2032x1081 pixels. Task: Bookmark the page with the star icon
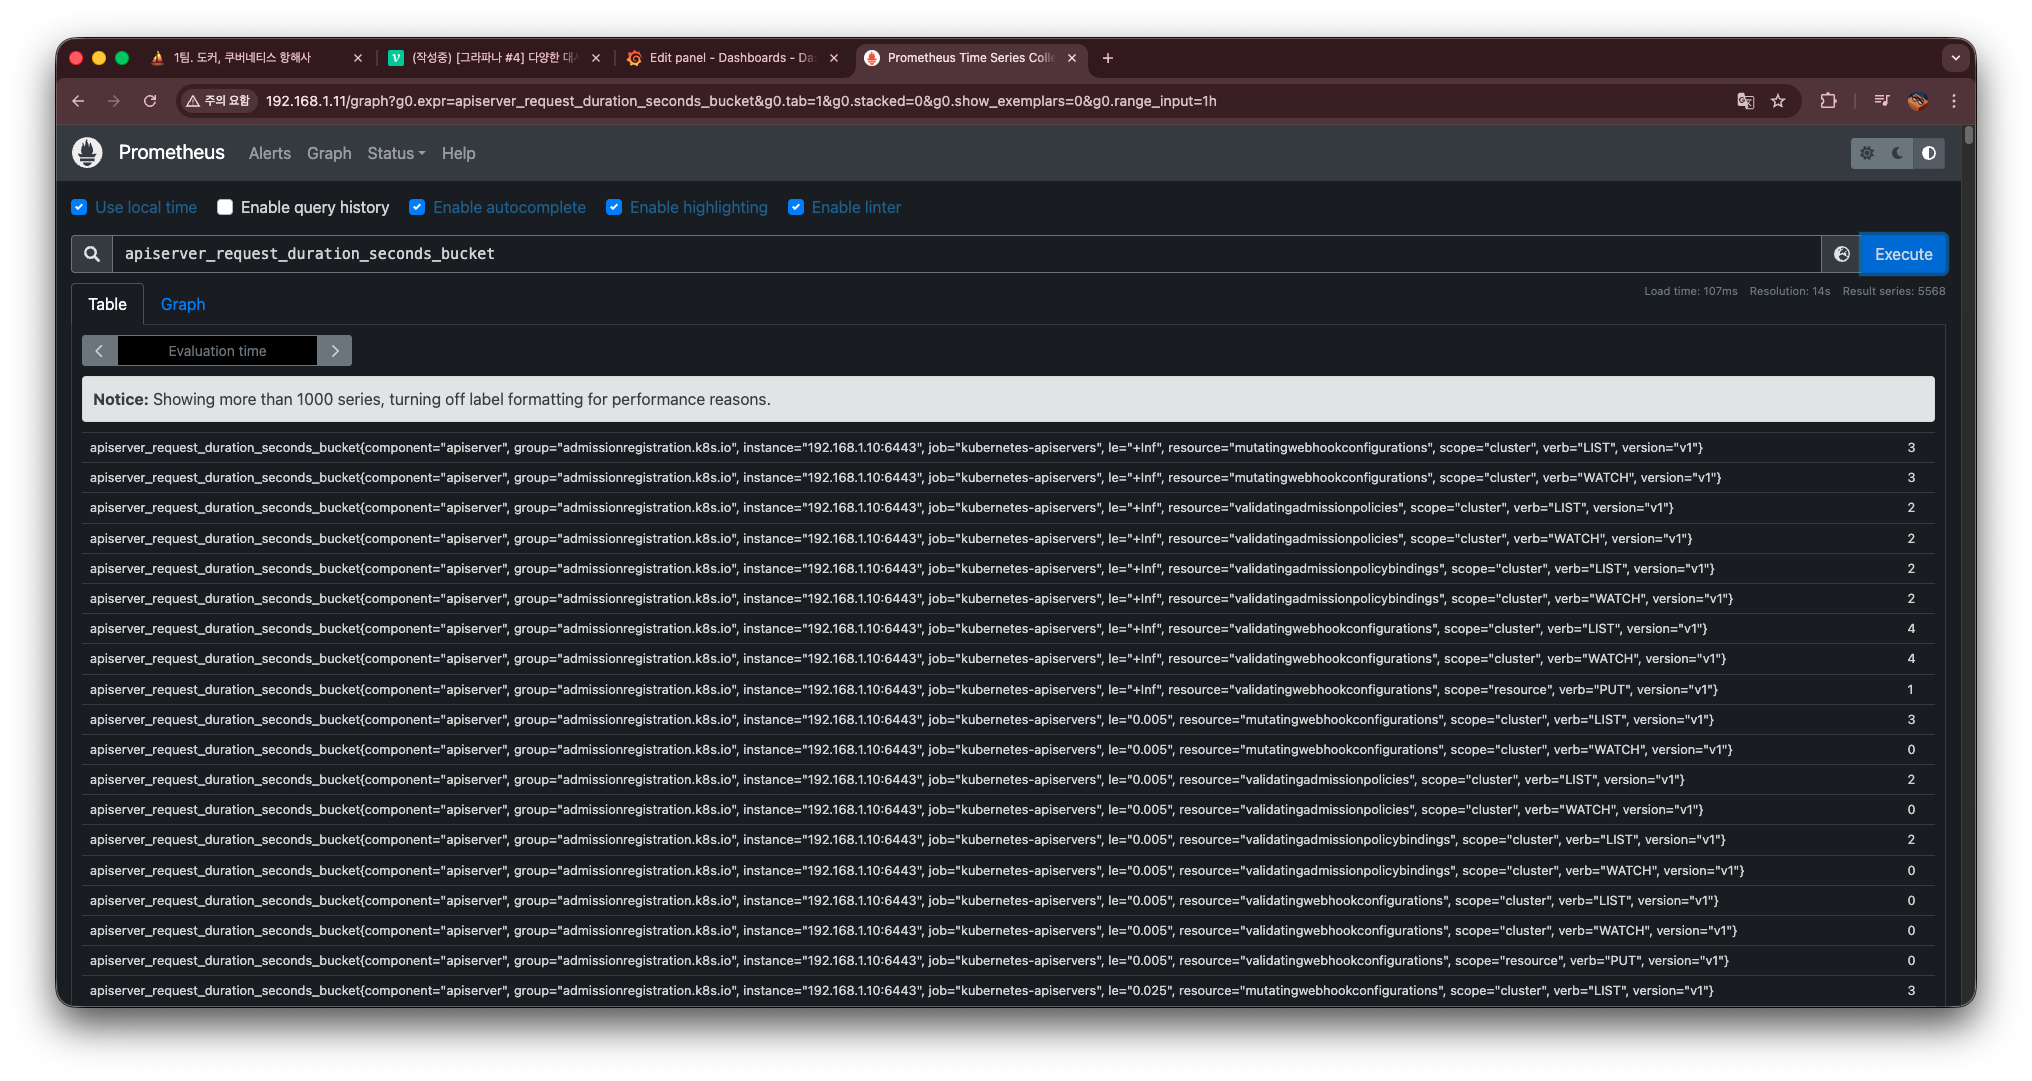point(1778,101)
